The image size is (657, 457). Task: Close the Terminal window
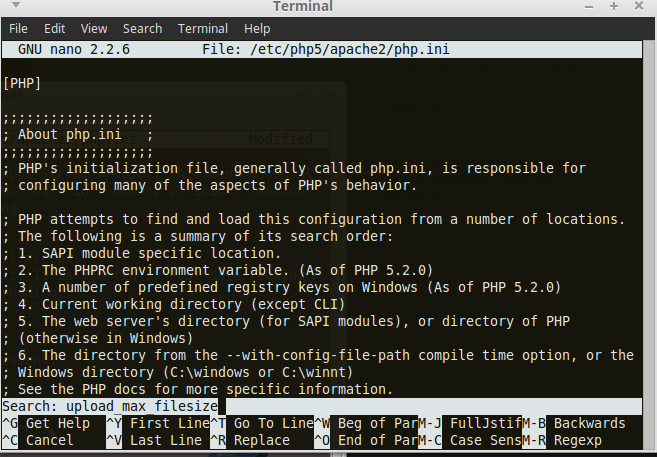pyautogui.click(x=639, y=6)
